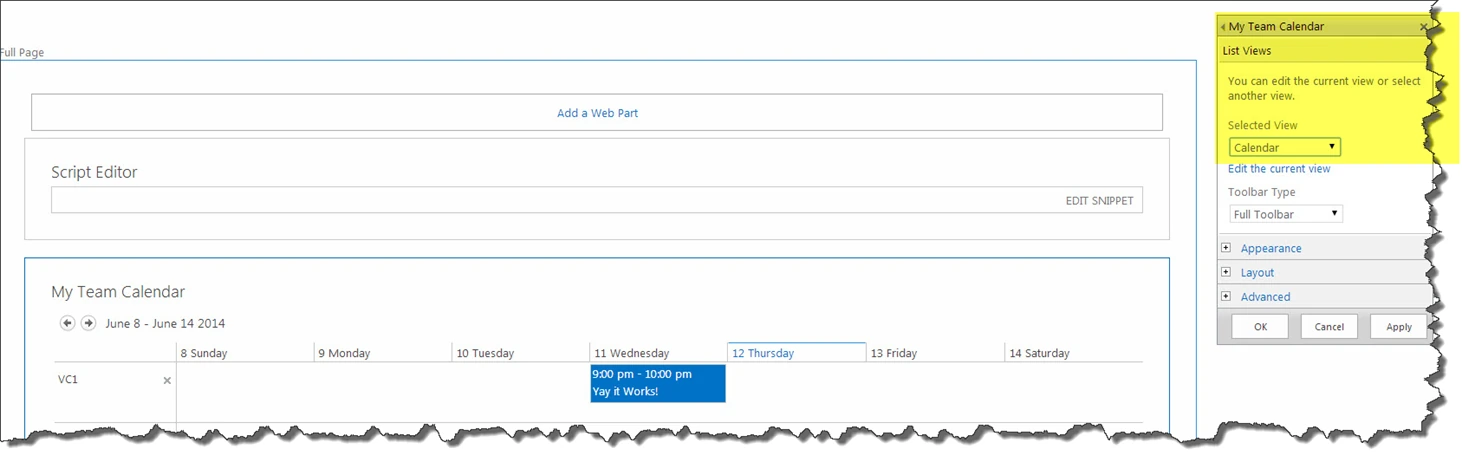Viewport: 1462px width, 462px height.
Task: Collapse My Team Calendar tool pane arrow
Action: 1223,27
